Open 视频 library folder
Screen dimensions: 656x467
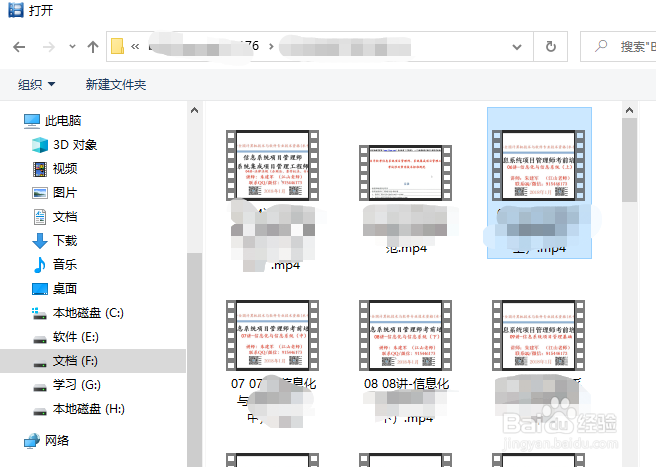(x=65, y=169)
